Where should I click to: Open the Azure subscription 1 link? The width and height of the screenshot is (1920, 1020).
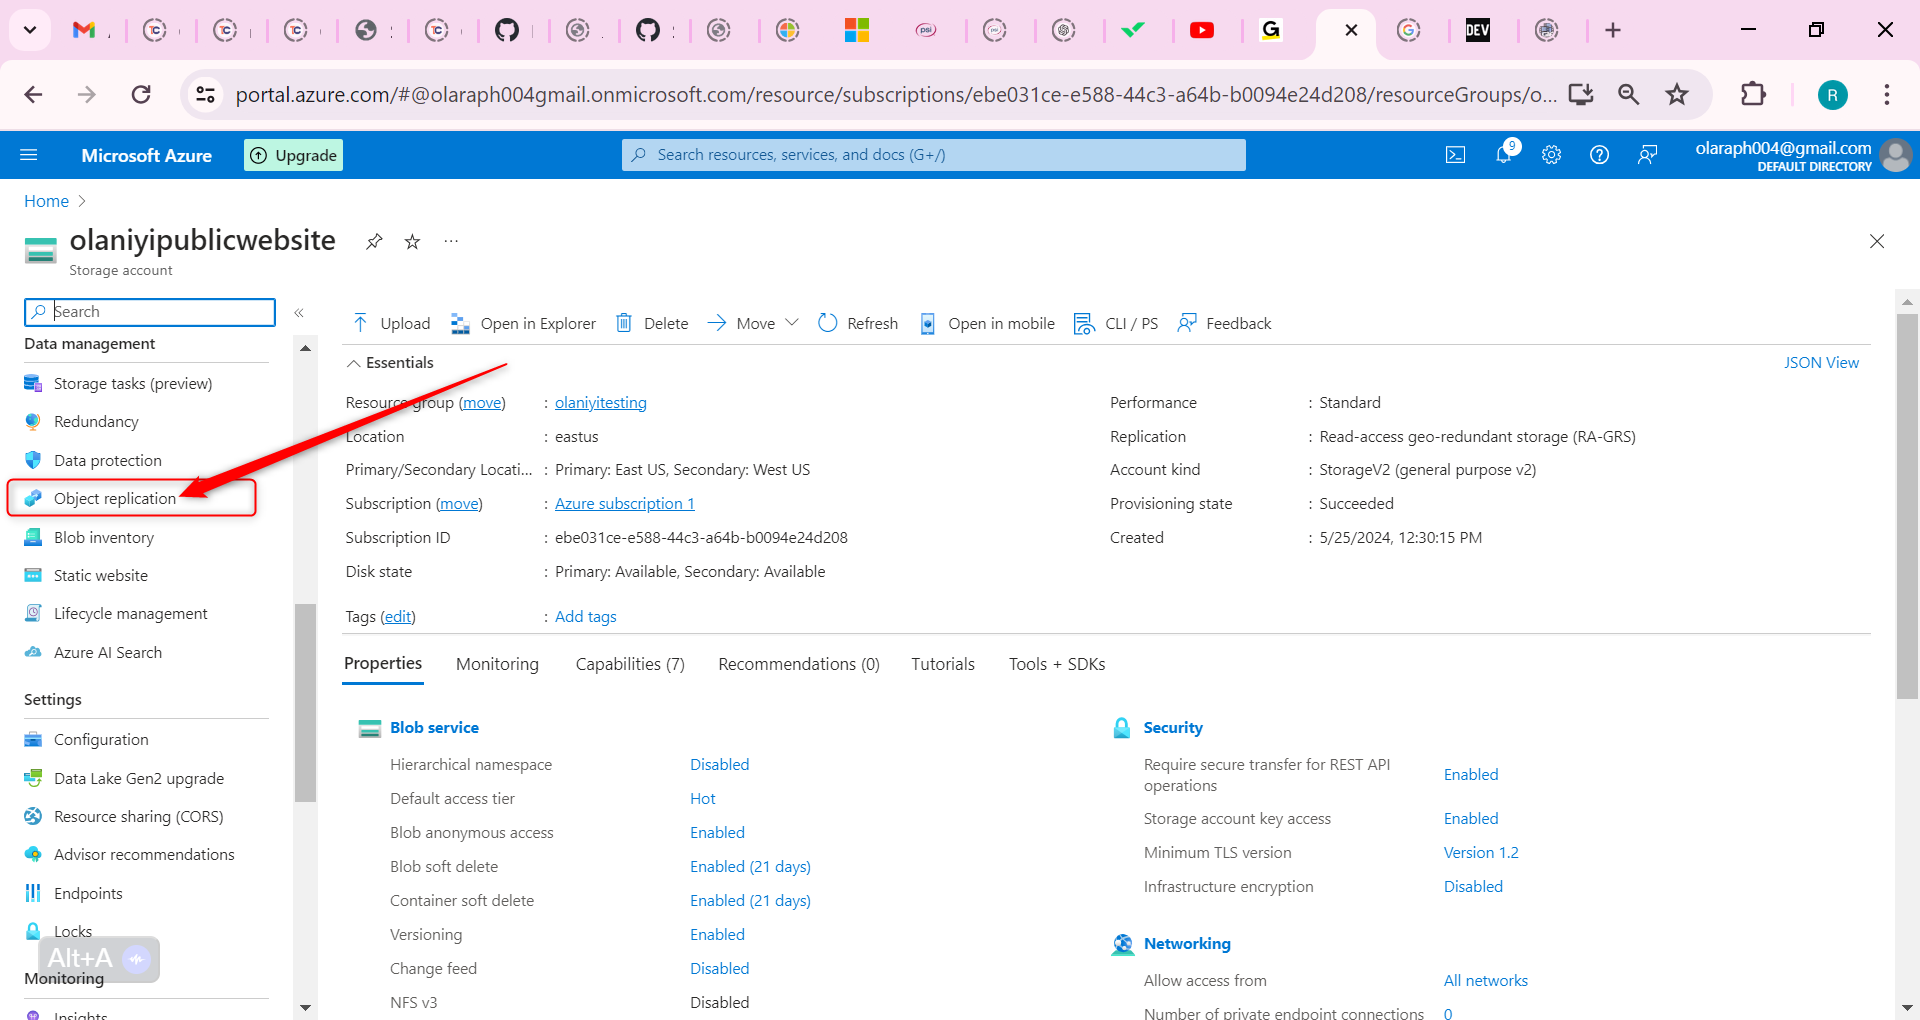point(625,504)
